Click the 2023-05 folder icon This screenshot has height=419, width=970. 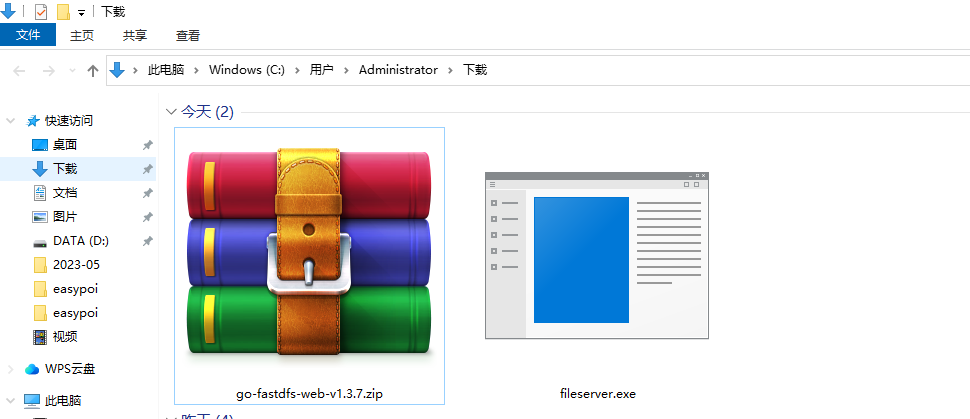tap(40, 265)
